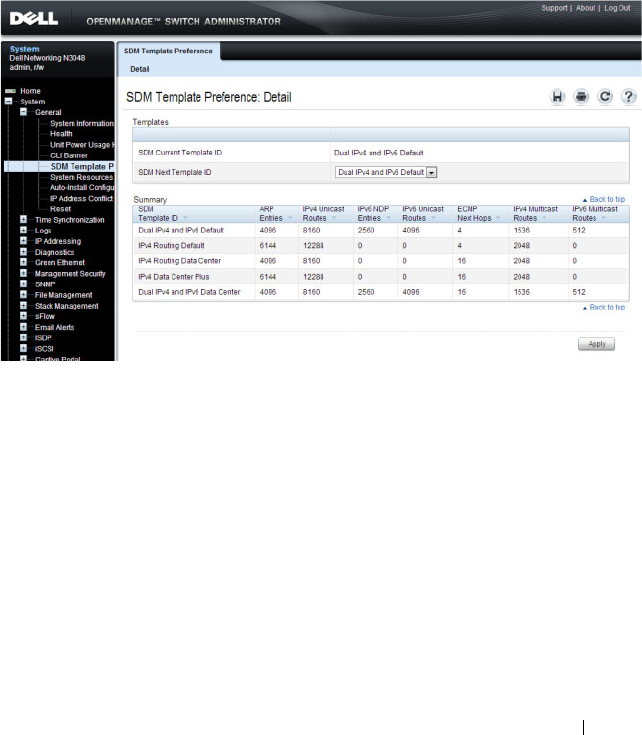Select the Detail sub-tab
Screen dimensions: 642x735
(140, 69)
